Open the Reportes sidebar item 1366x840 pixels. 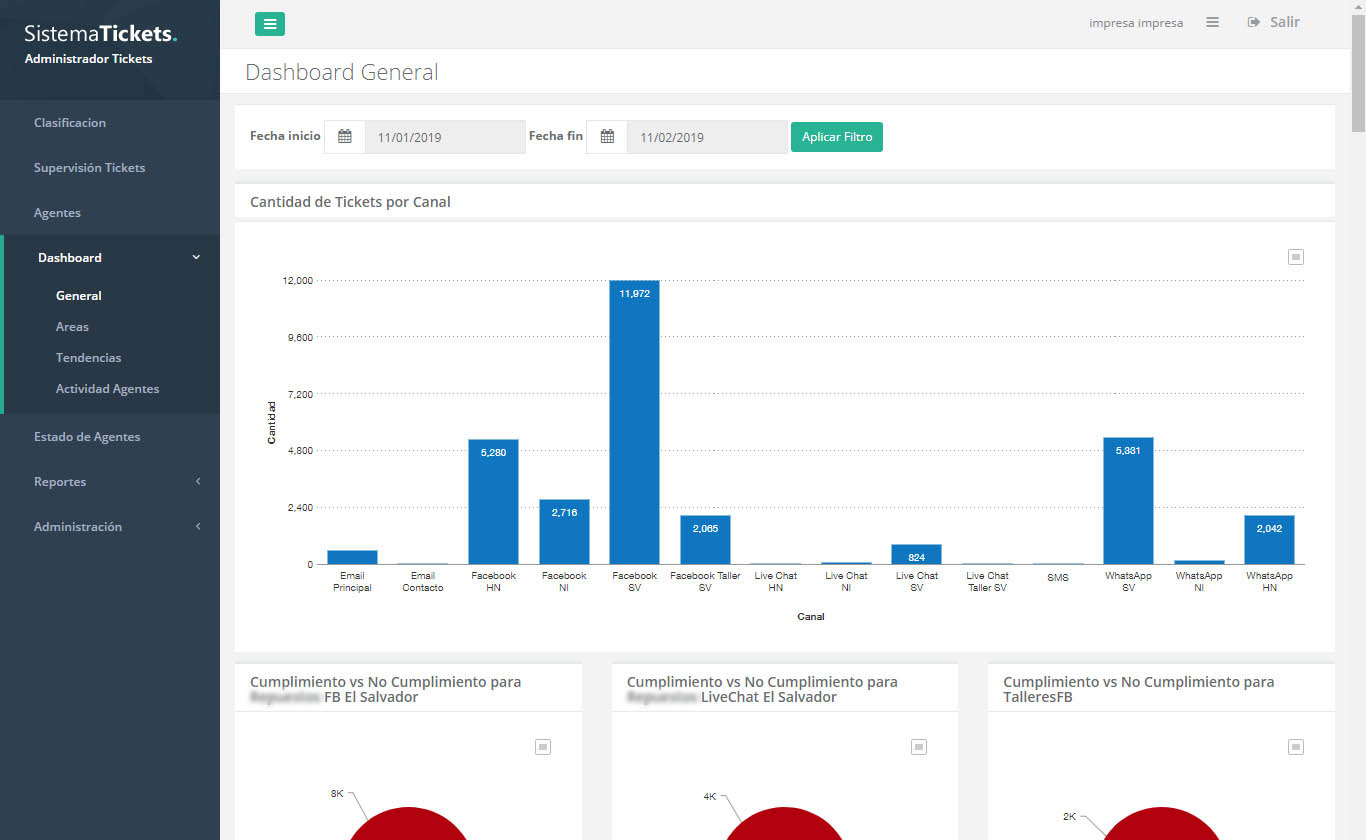click(60, 481)
